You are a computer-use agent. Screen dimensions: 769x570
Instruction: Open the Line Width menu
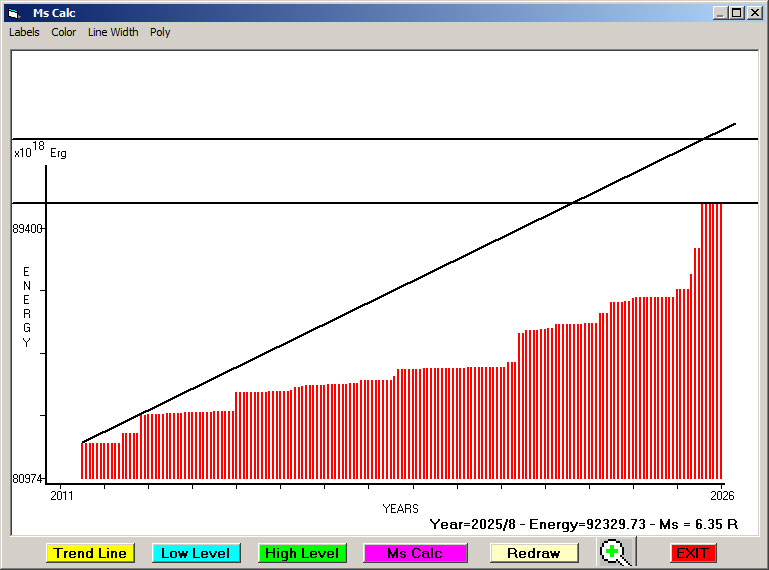pyautogui.click(x=113, y=32)
